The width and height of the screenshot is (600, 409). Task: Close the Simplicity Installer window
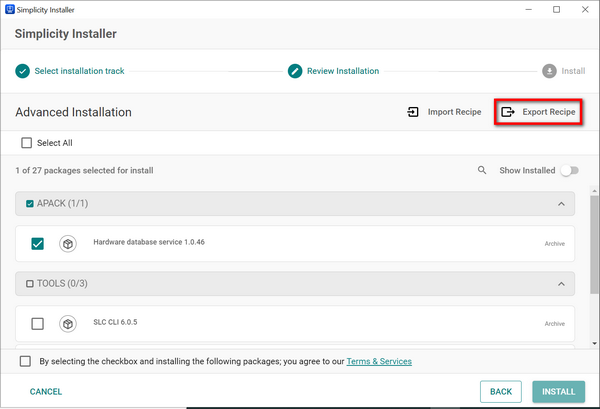585,10
